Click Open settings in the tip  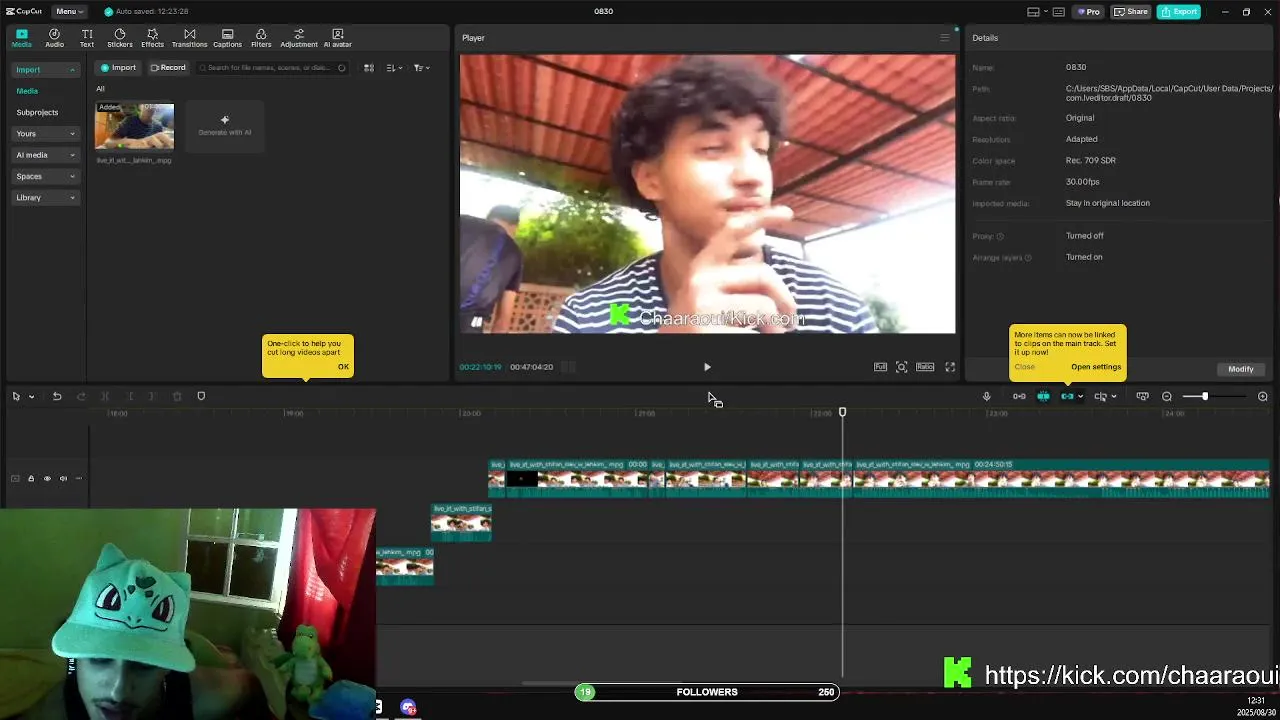click(x=1096, y=367)
